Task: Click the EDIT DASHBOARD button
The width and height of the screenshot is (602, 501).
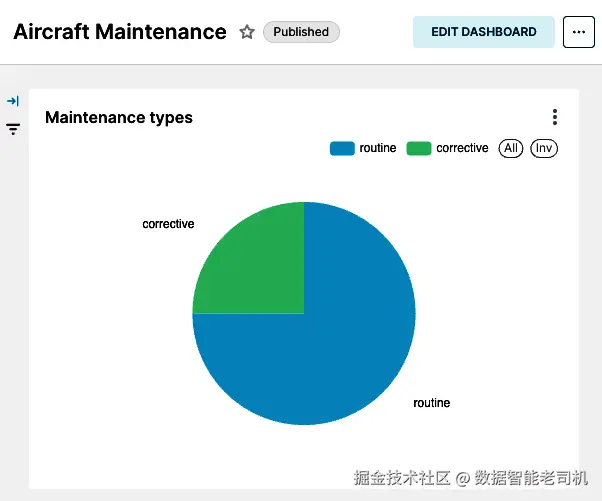Action: point(483,32)
